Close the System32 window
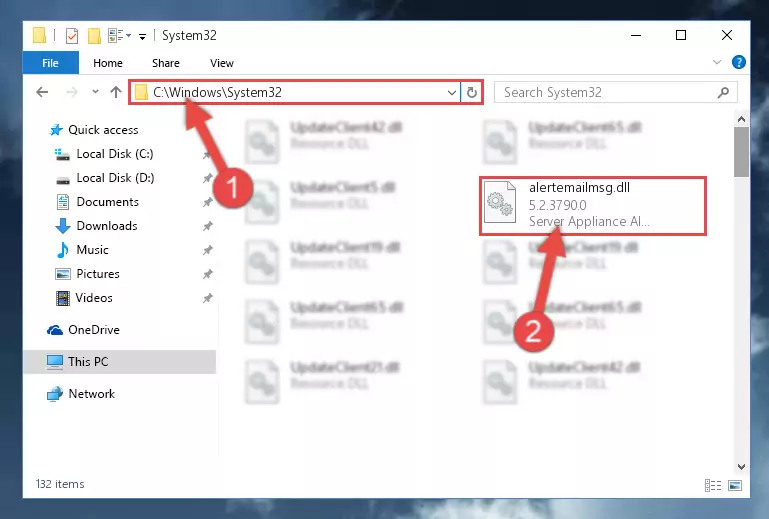769x519 pixels. (727, 35)
